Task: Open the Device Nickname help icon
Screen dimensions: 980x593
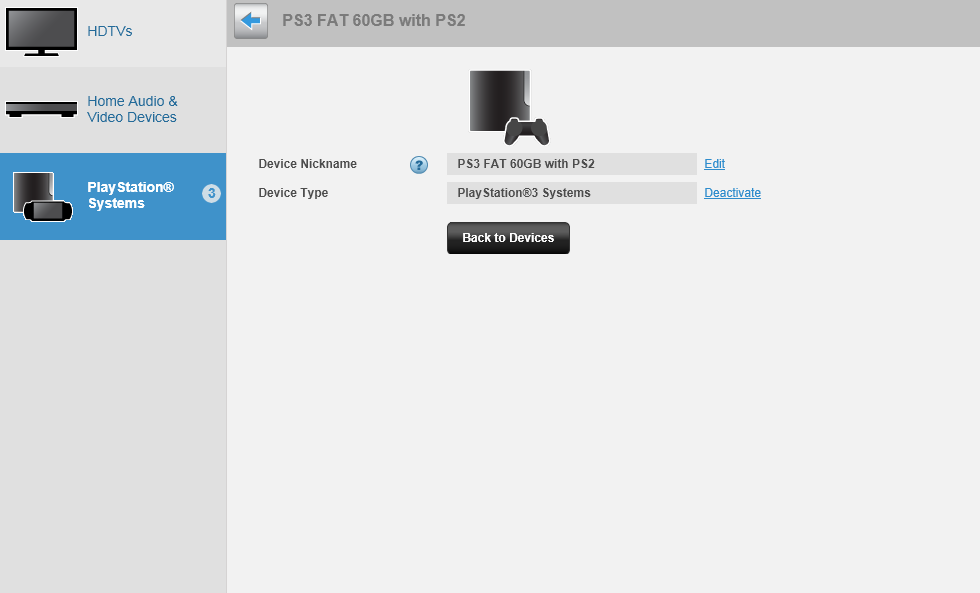Action: pos(419,165)
